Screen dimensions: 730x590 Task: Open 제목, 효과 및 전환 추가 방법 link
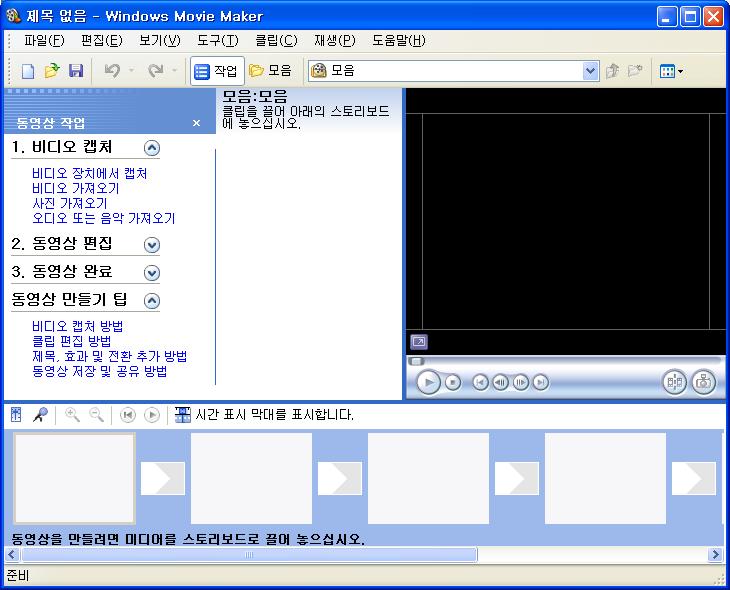pos(110,356)
